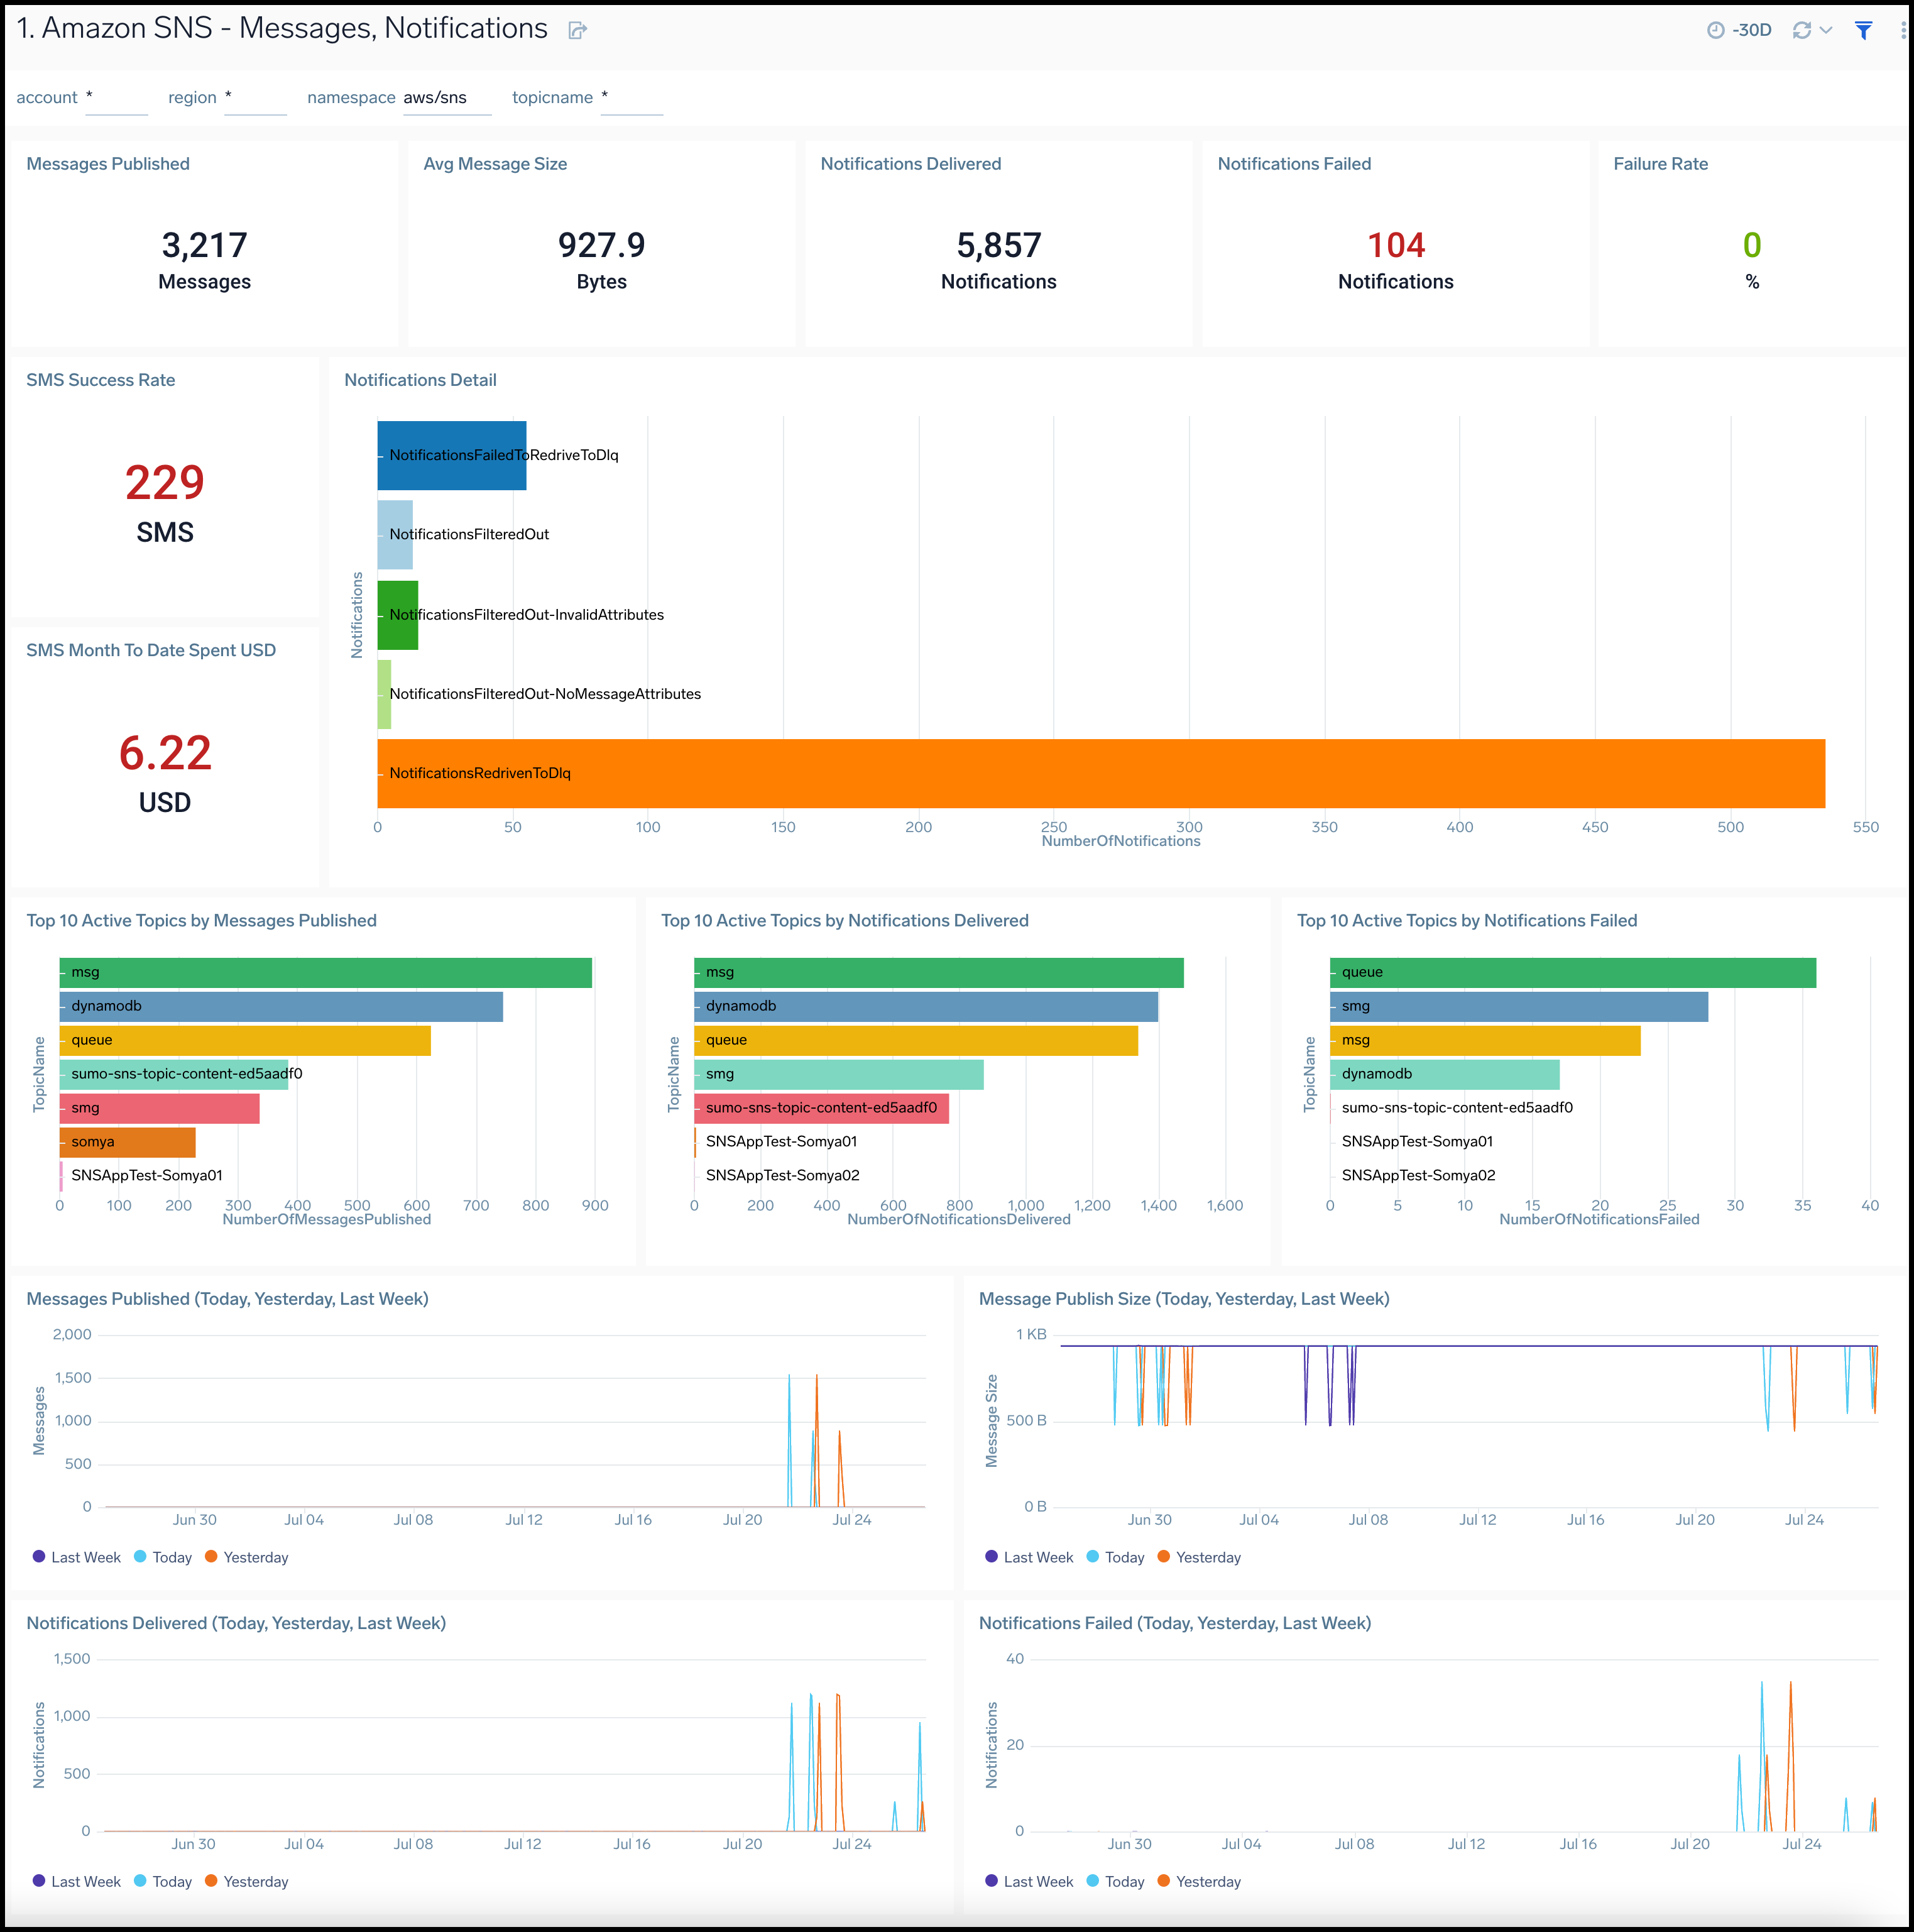Open the filter funnel icon
The height and width of the screenshot is (1932, 1914).
pyautogui.click(x=1864, y=30)
